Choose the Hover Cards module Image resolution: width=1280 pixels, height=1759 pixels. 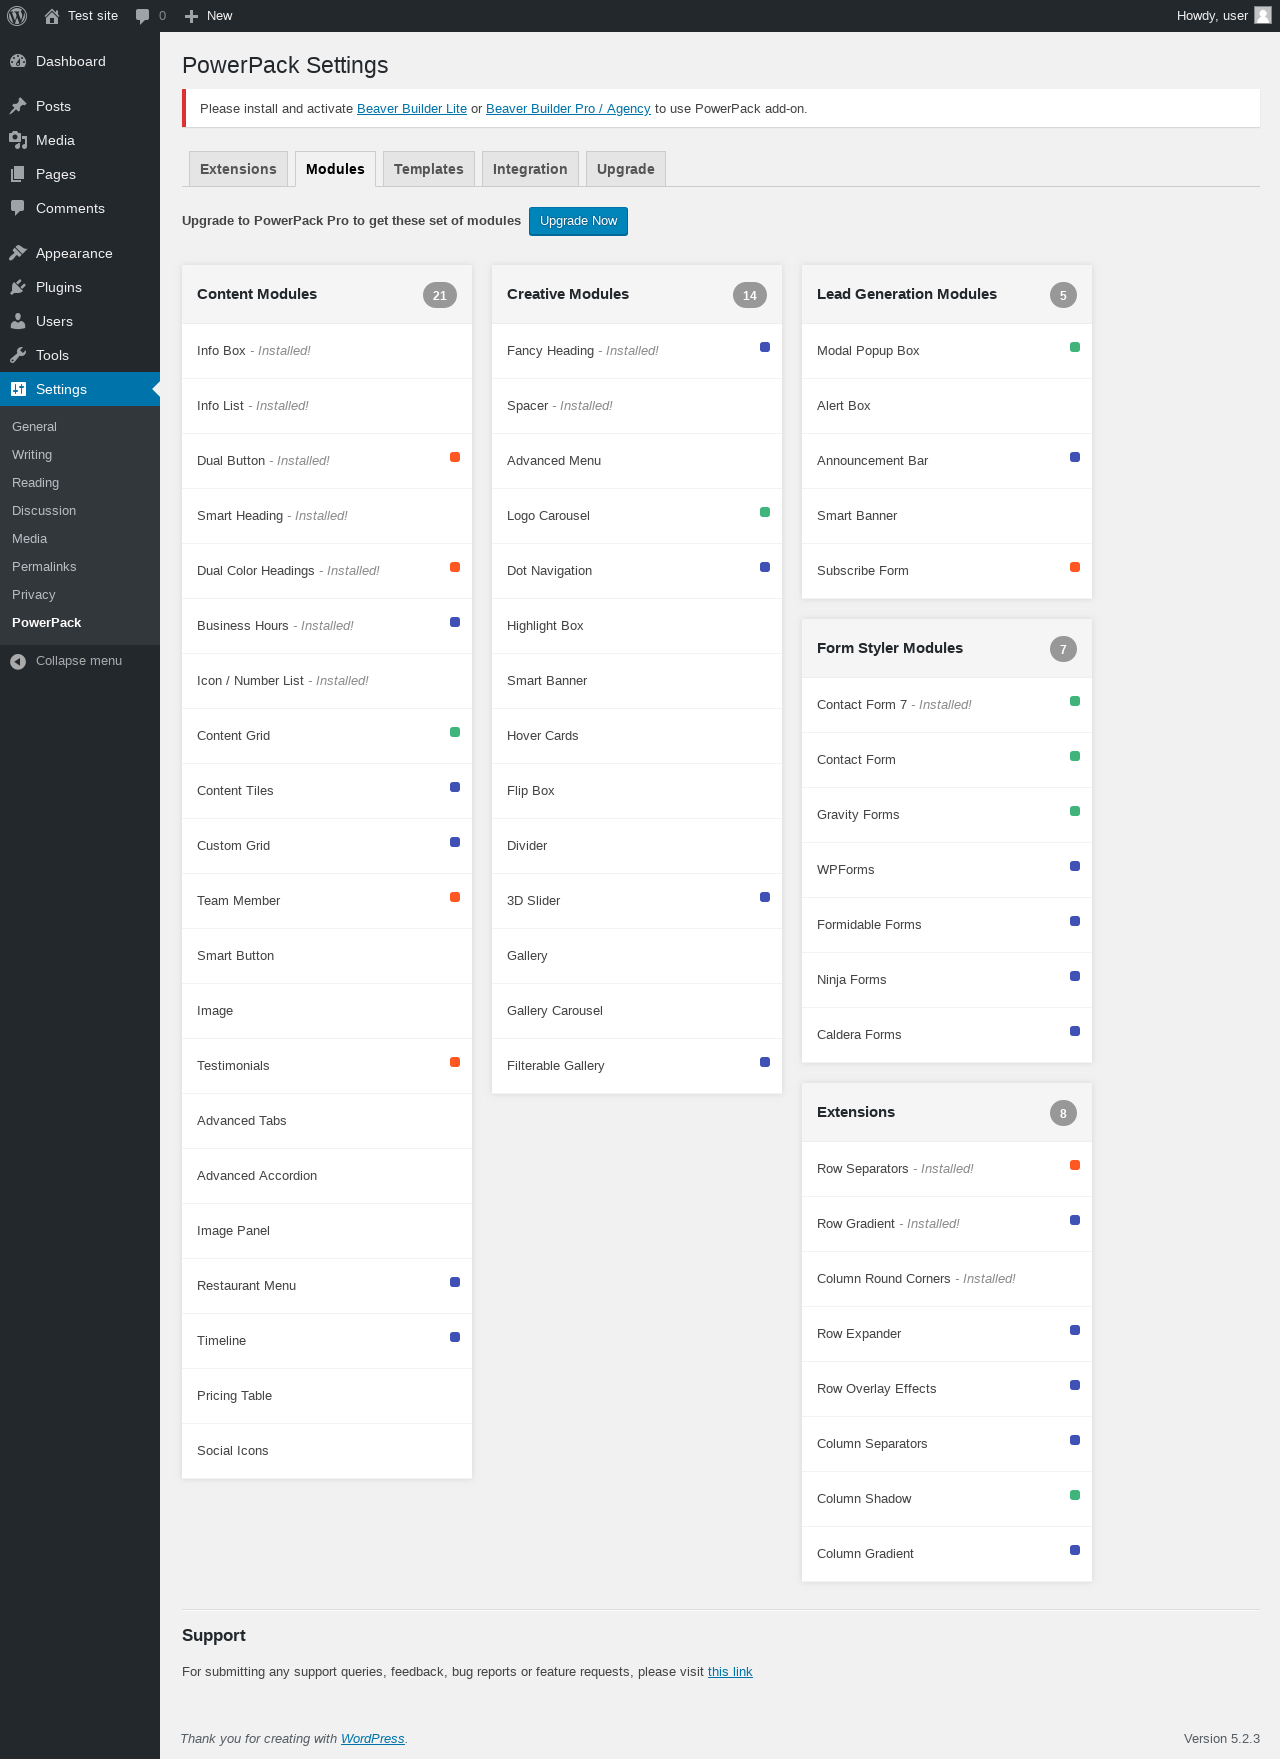pos(637,736)
